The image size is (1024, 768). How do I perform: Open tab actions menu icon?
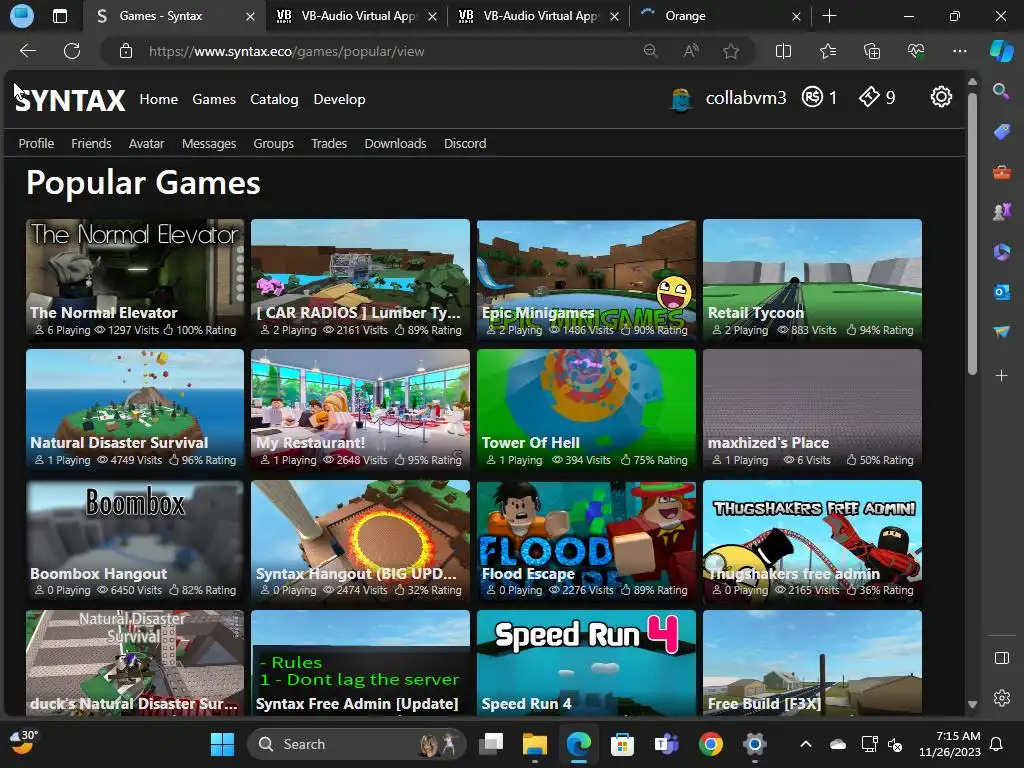59,16
